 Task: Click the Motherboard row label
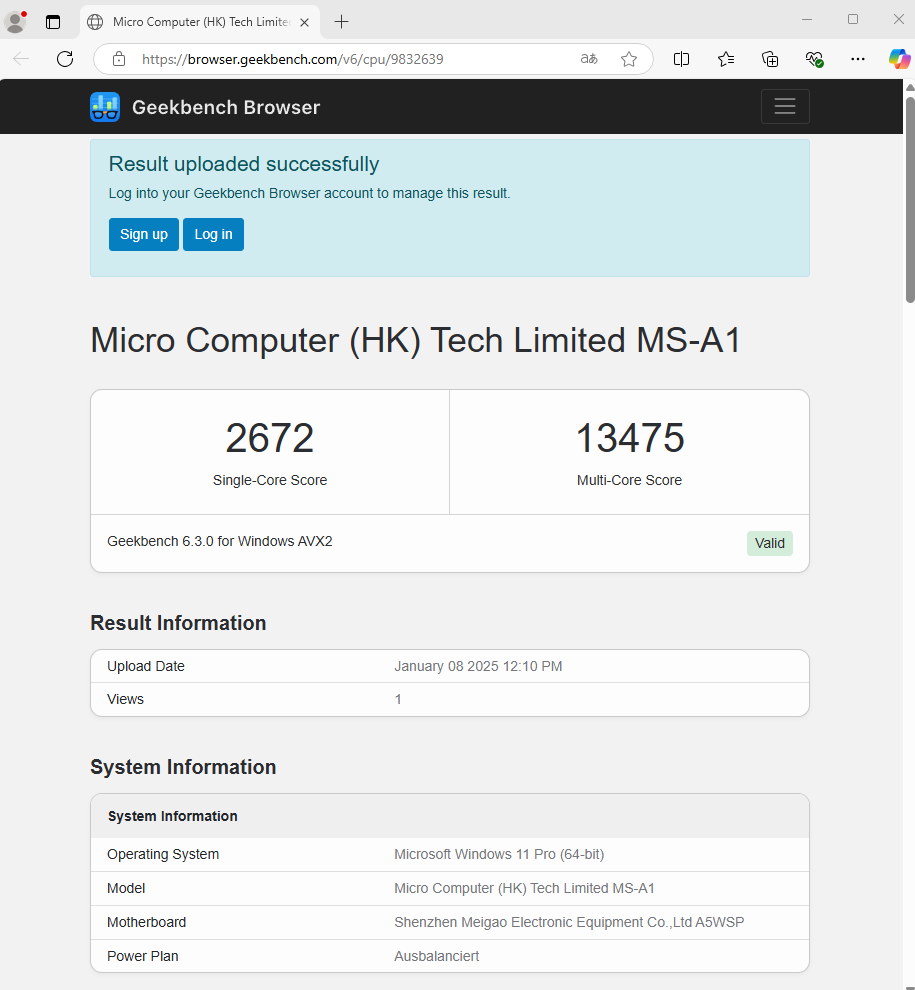pyautogui.click(x=147, y=922)
